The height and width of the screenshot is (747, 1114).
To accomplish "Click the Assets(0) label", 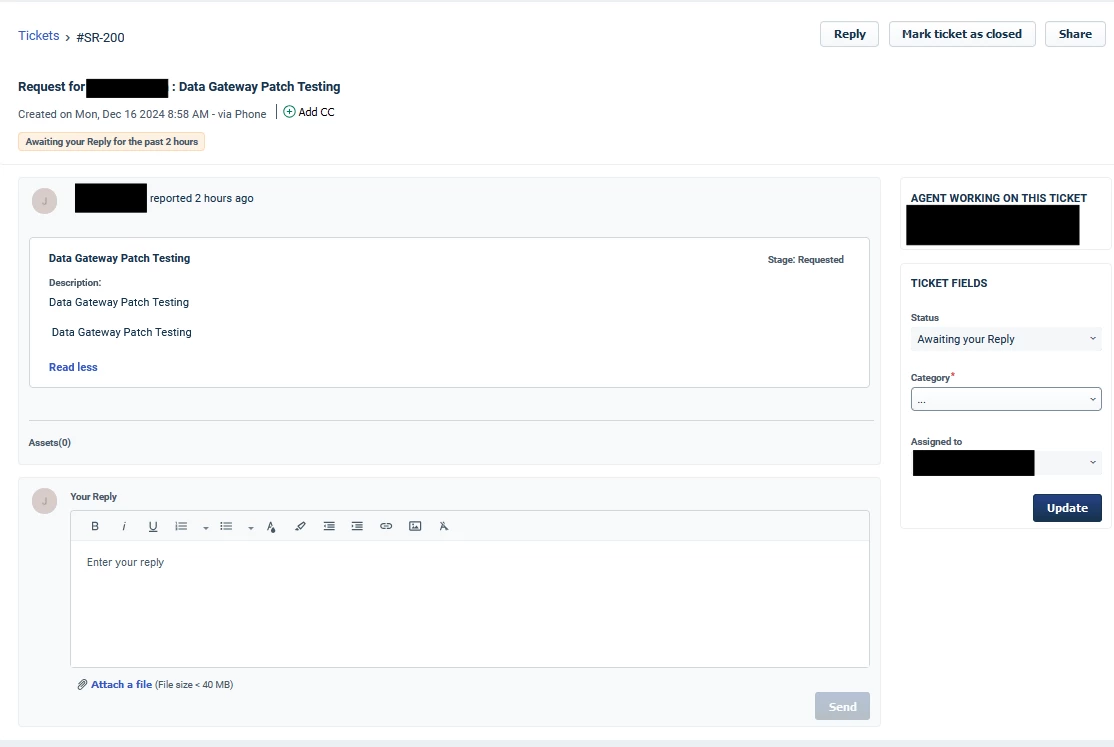I will [x=50, y=443].
